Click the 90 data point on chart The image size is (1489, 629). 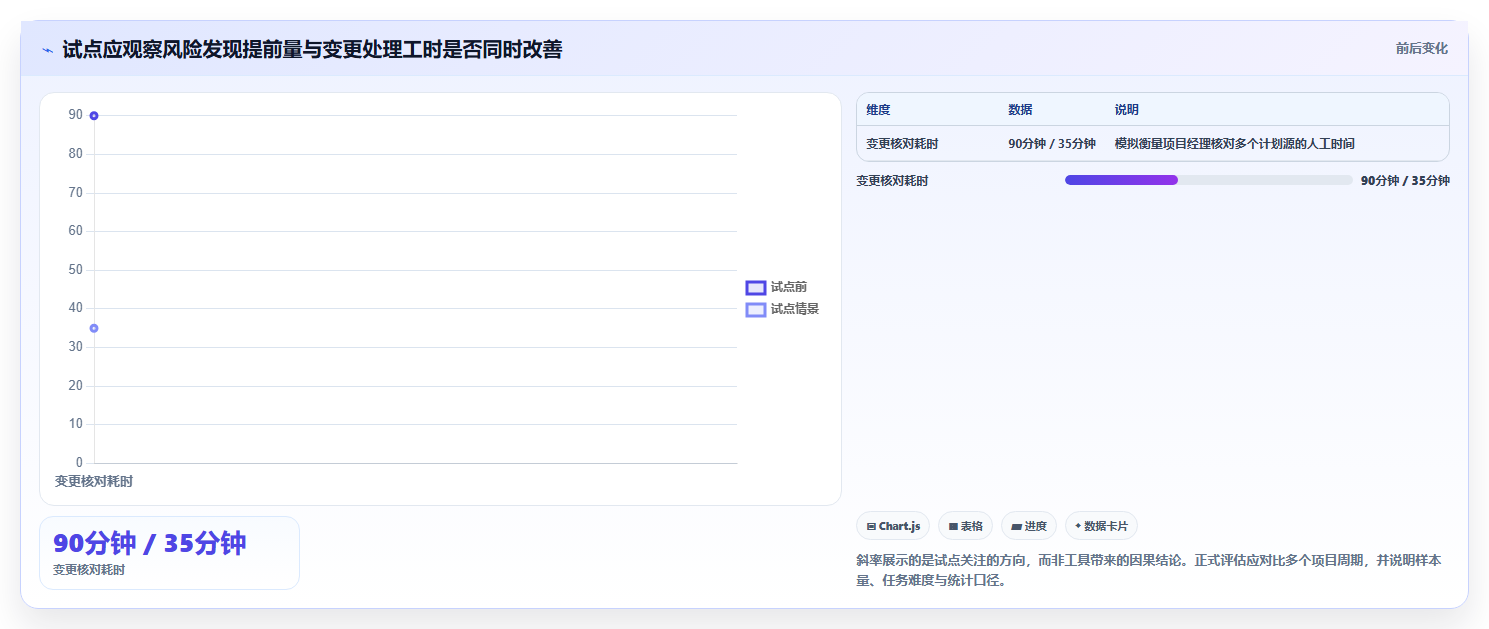[x=94, y=116]
